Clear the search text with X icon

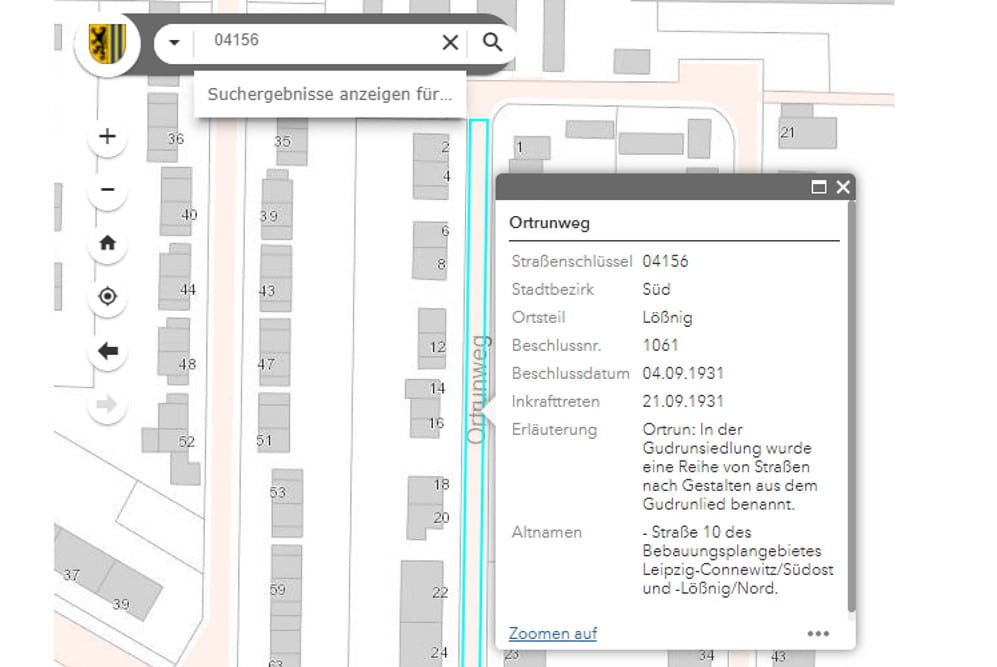click(450, 42)
